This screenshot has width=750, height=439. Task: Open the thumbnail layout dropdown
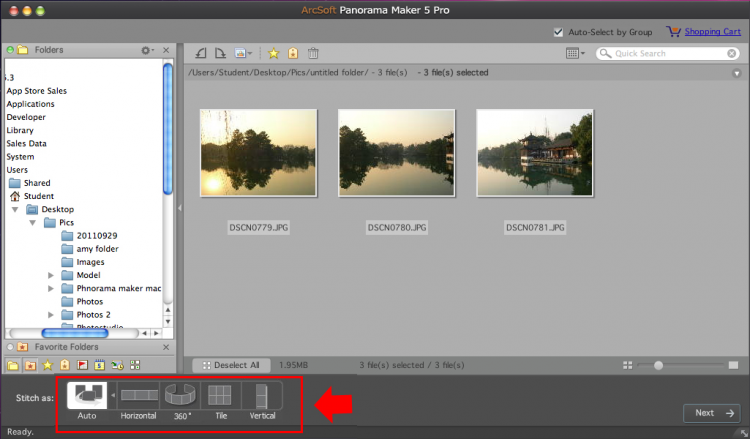click(x=575, y=53)
